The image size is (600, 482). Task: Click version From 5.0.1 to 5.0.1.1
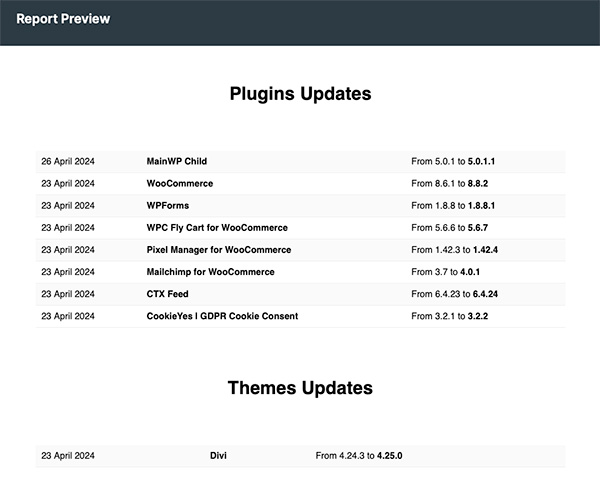click(x=453, y=161)
